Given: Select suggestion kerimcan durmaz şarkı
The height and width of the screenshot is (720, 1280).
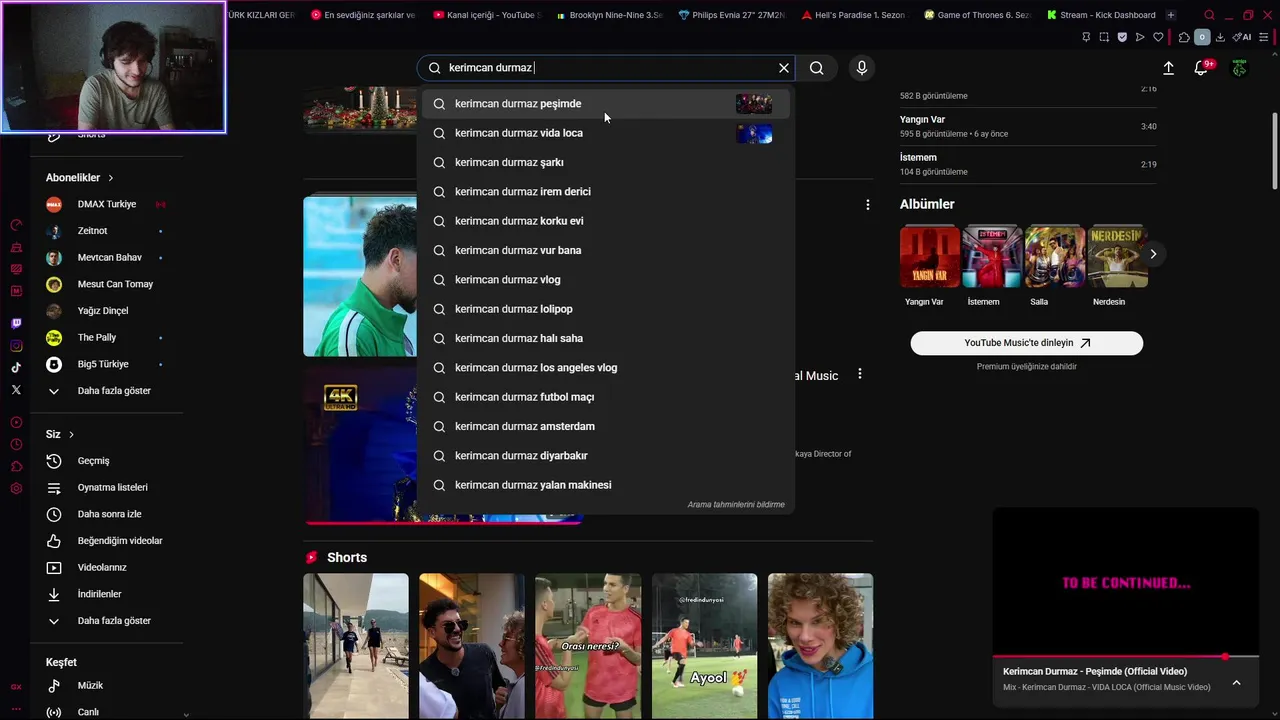Looking at the screenshot, I should [605, 162].
